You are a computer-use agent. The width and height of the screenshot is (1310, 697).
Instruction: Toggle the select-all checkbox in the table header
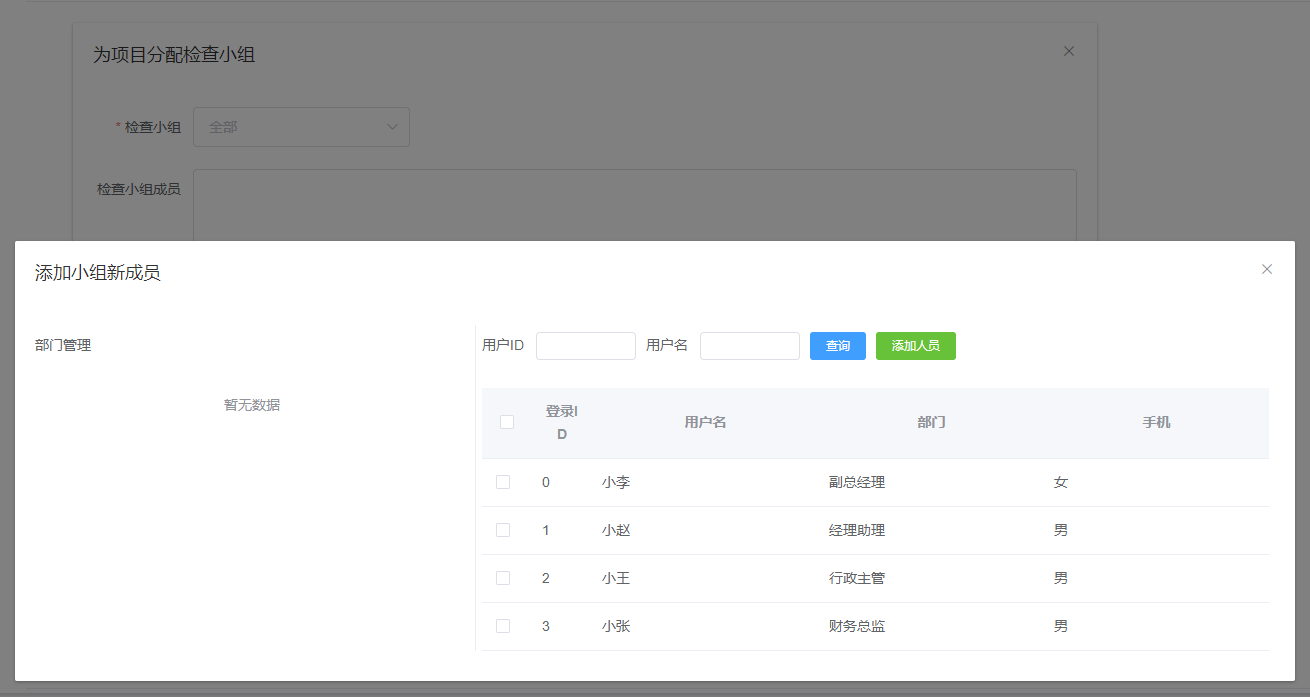[x=506, y=421]
